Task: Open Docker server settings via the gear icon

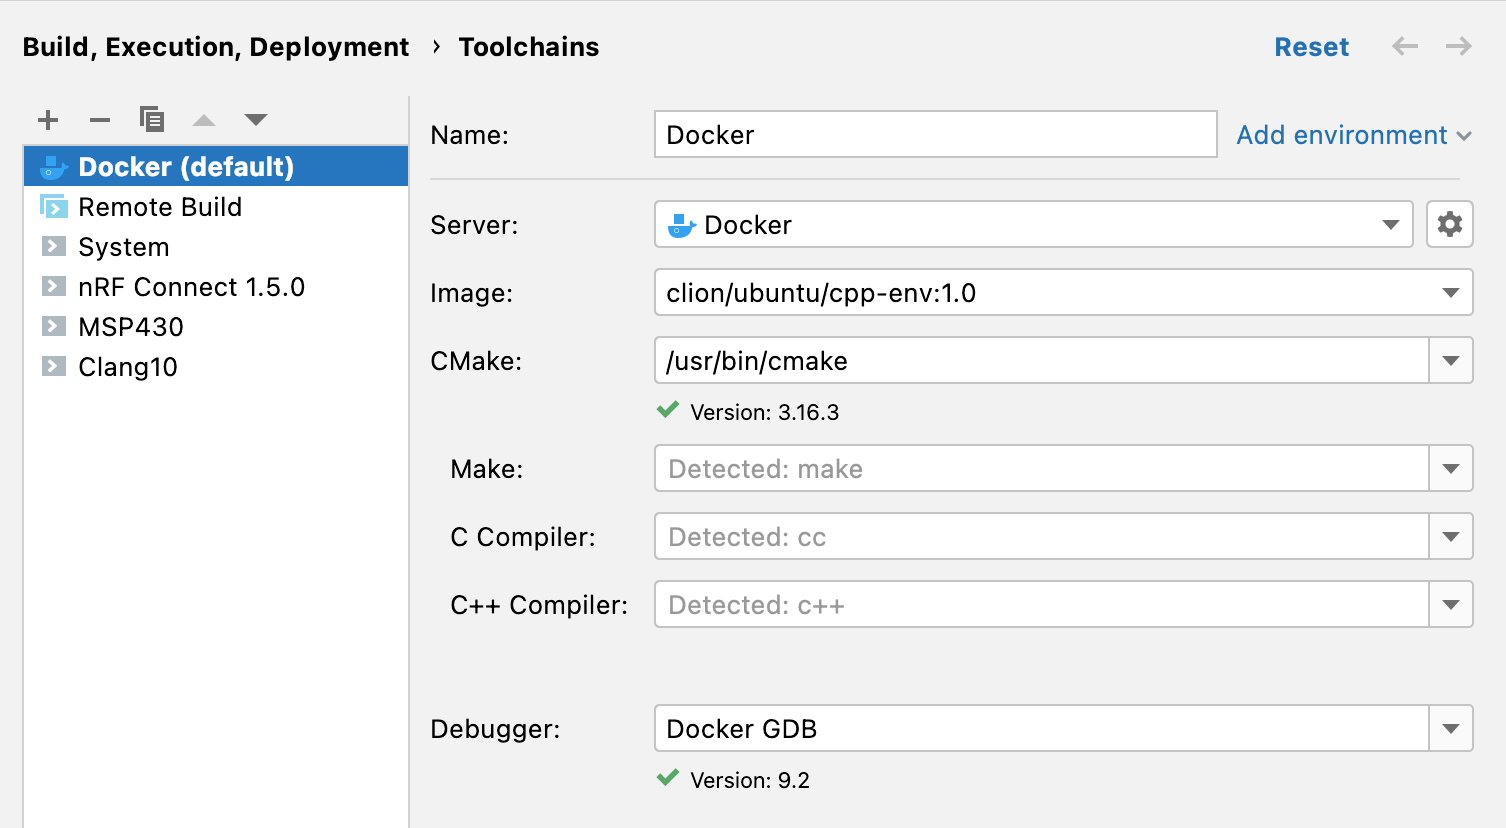Action: tap(1449, 224)
